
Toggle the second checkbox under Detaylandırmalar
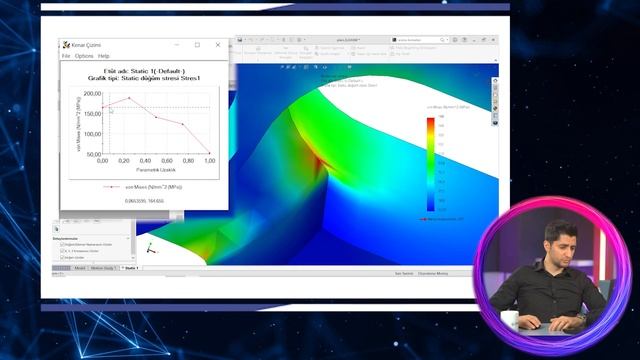click(62, 251)
